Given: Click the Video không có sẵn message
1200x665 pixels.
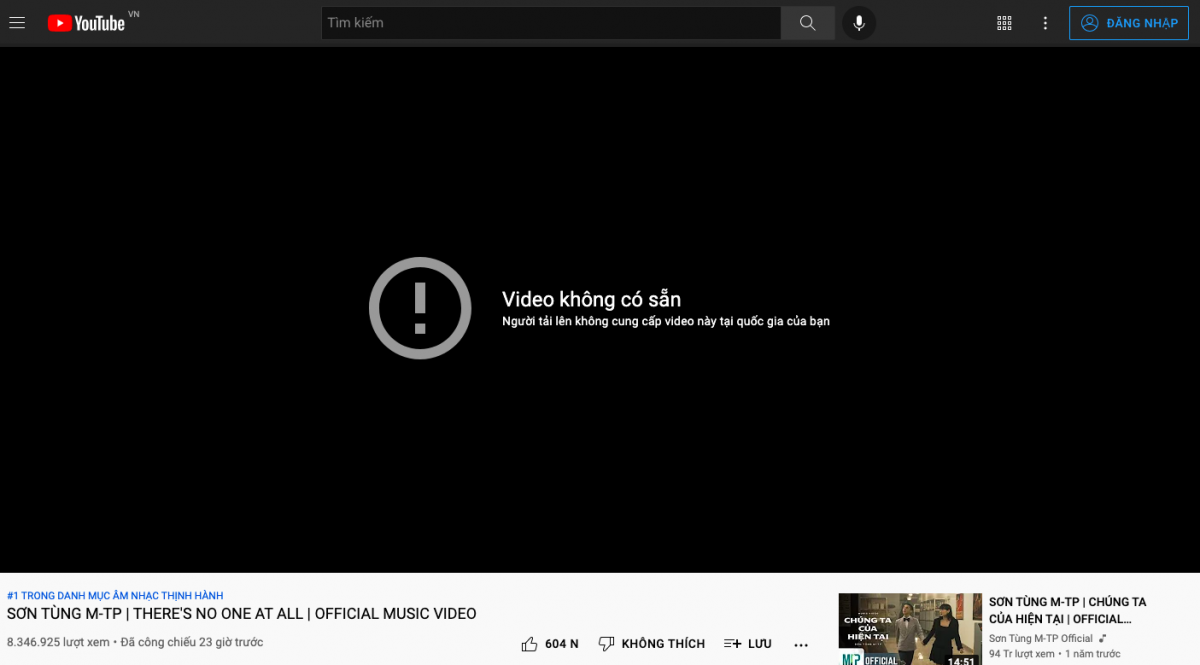Looking at the screenshot, I should click(x=591, y=299).
